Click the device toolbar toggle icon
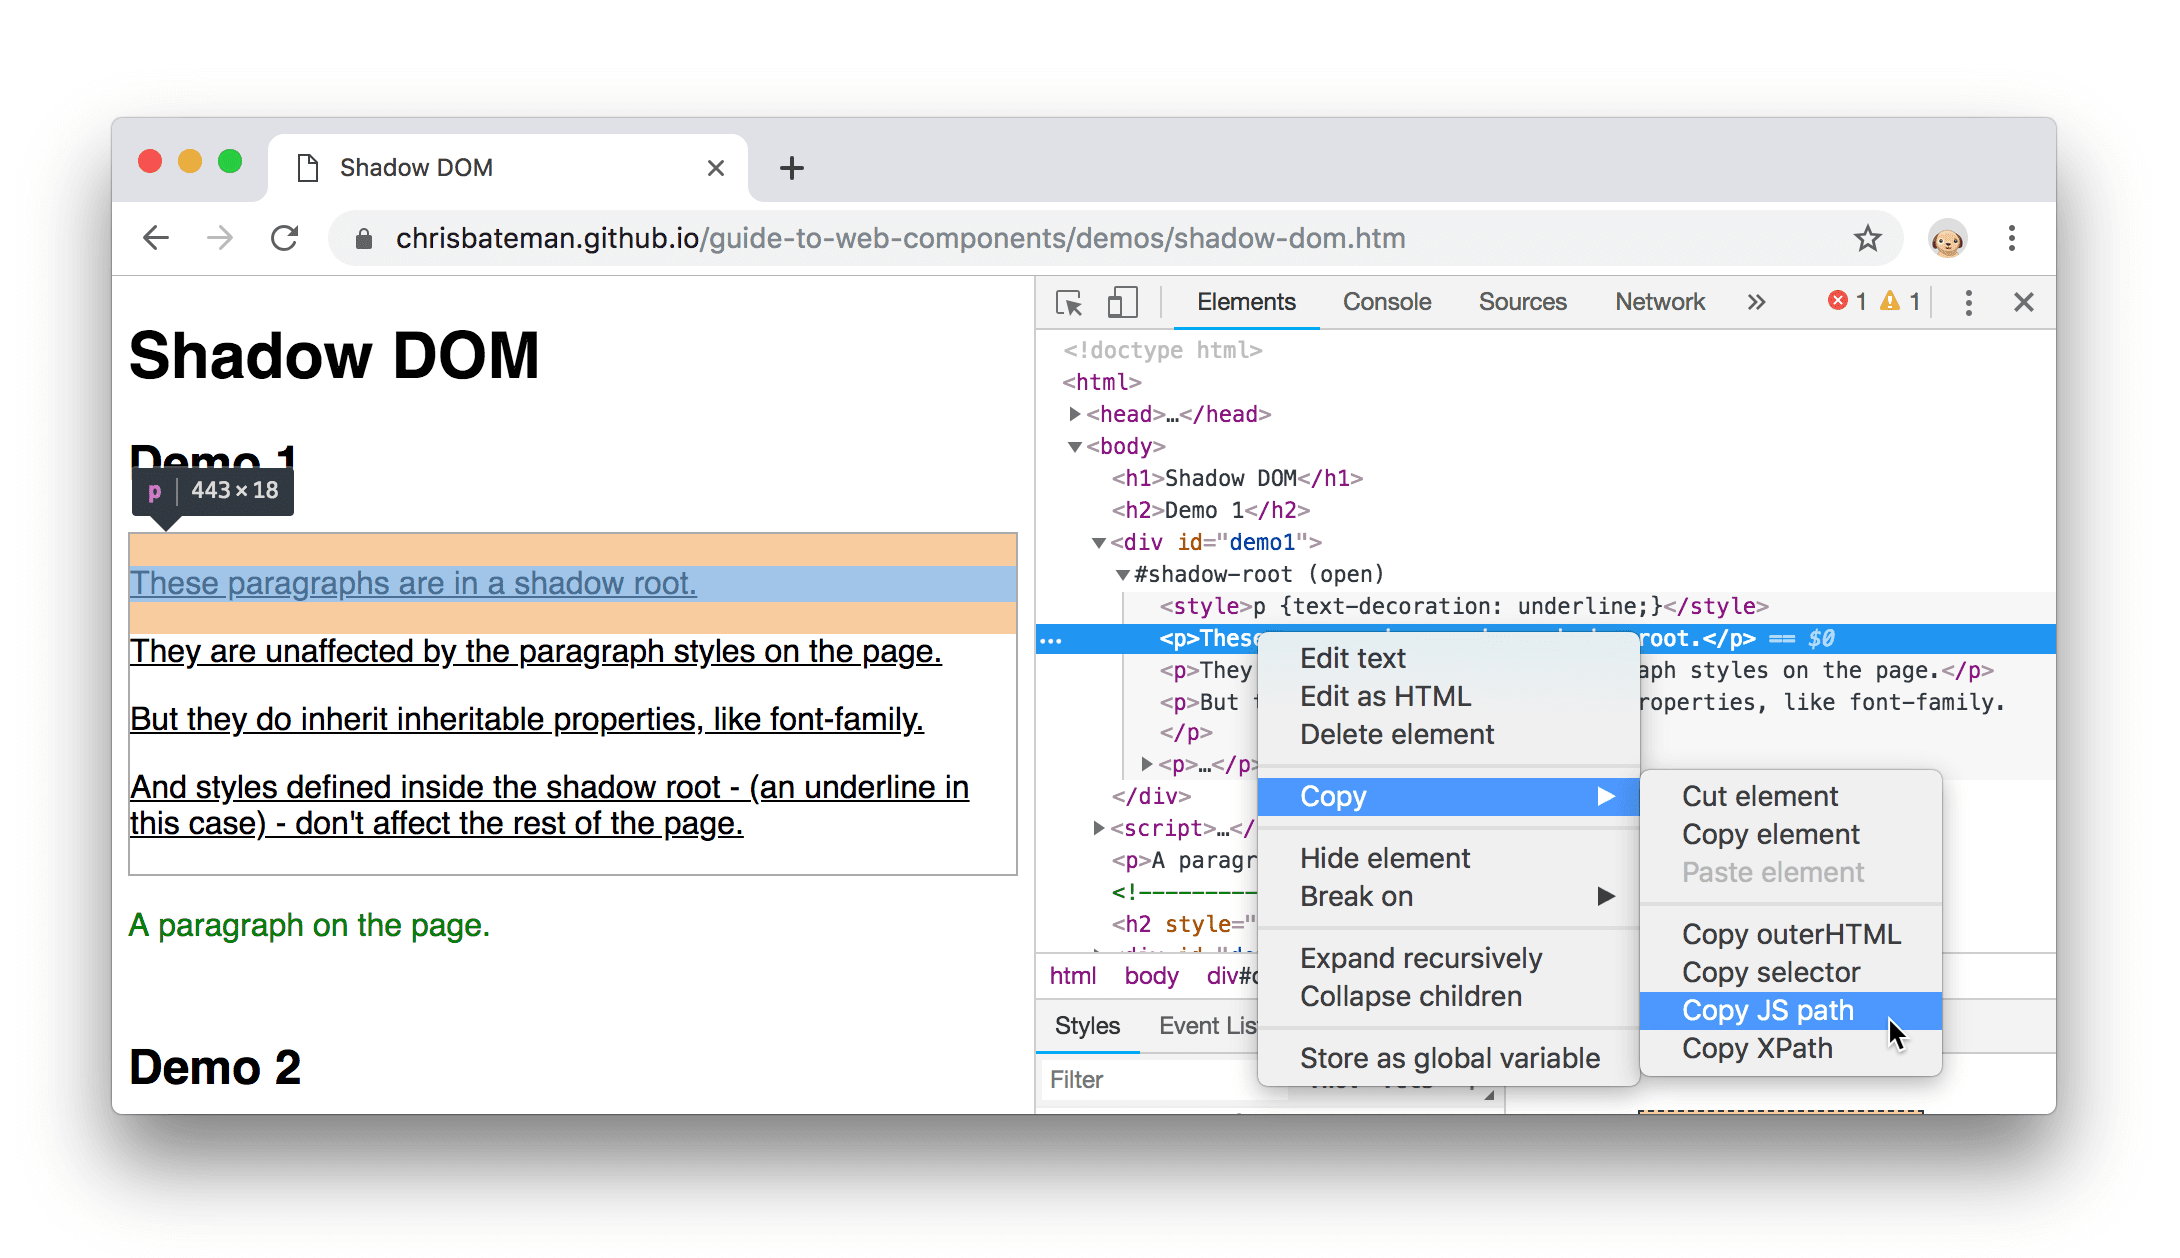The image size is (2180, 1258). (x=1123, y=301)
